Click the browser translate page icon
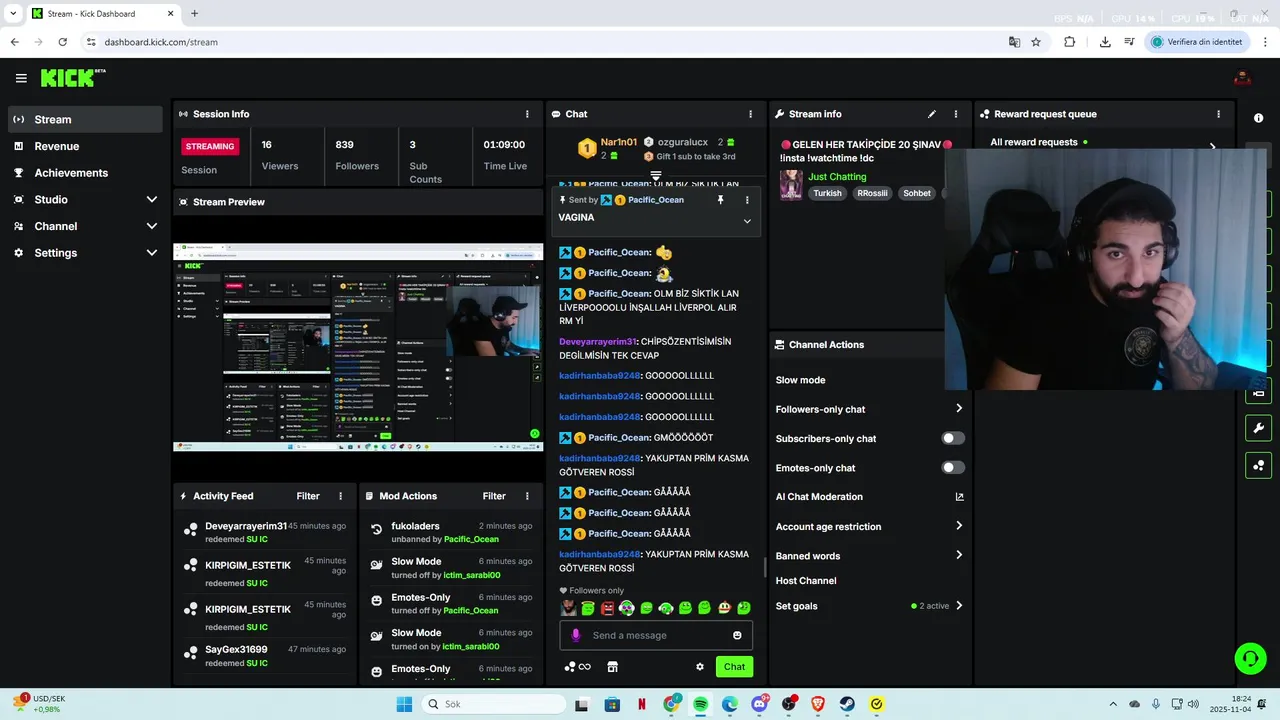Viewport: 1280px width, 720px height. click(1014, 42)
